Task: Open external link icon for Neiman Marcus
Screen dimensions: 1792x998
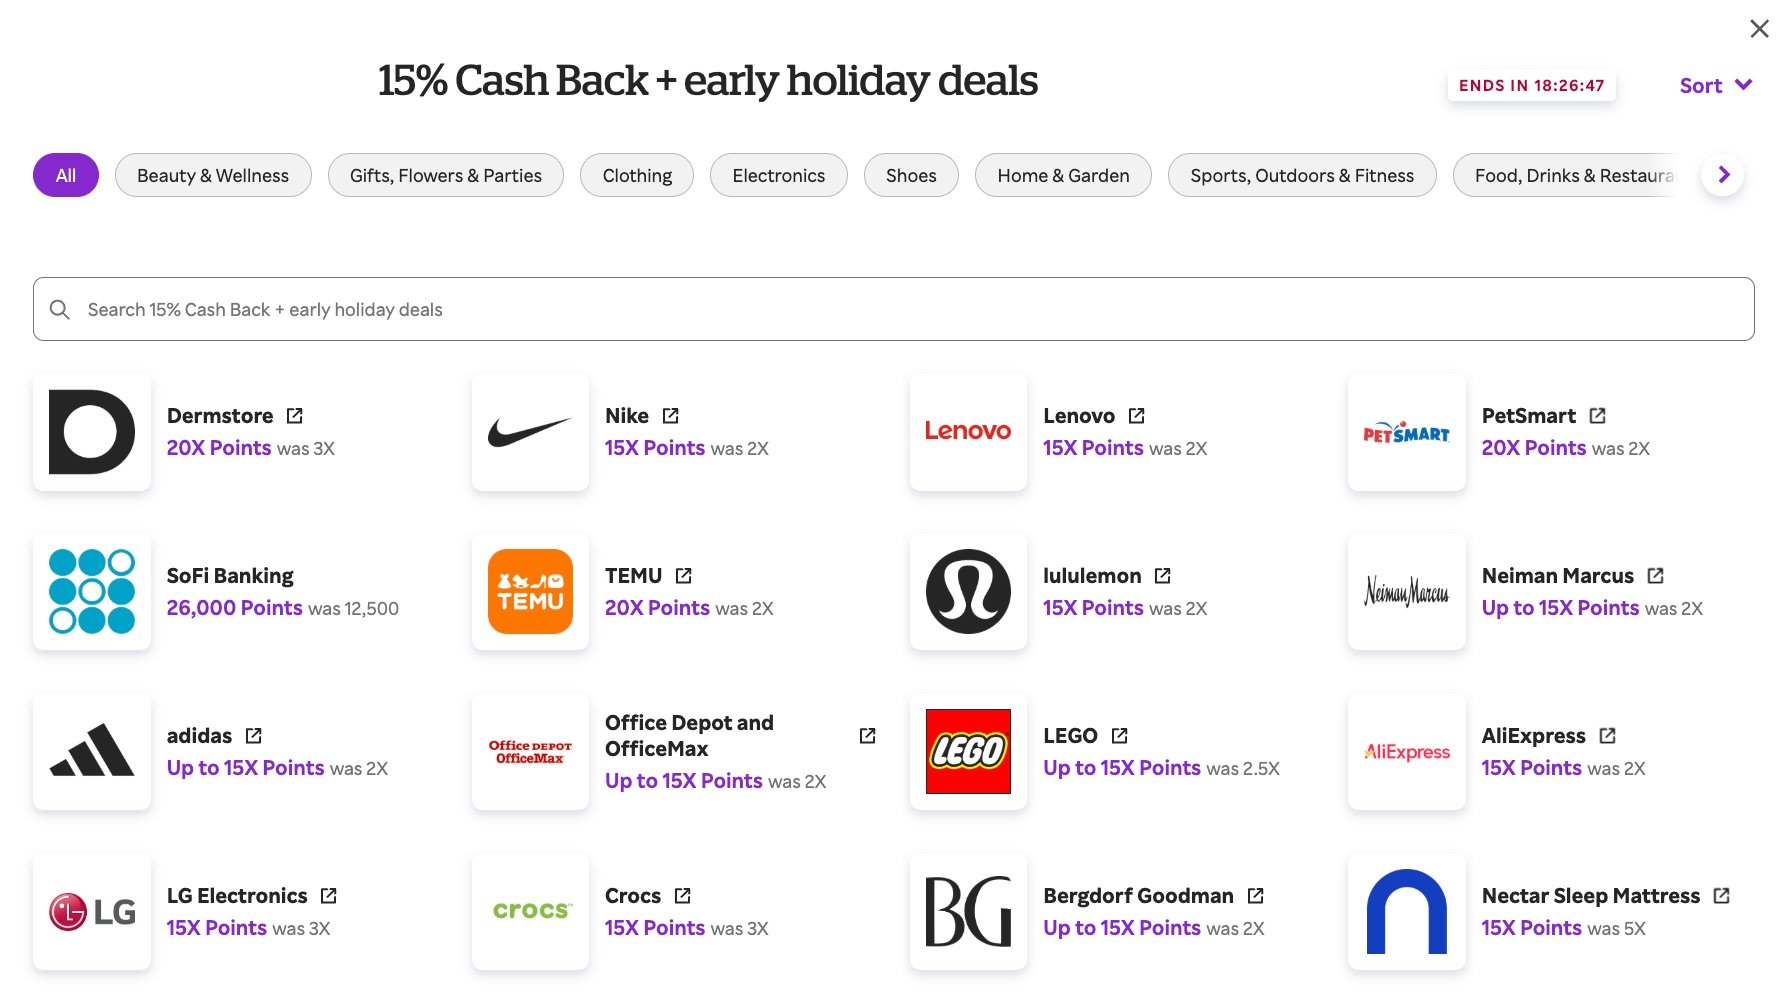Action: [x=1656, y=576]
